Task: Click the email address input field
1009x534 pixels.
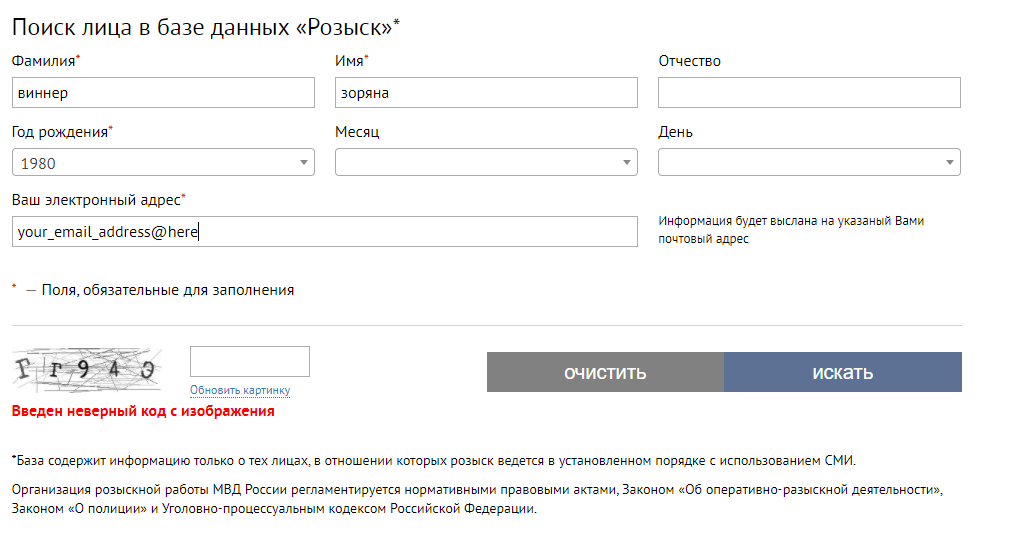Action: click(325, 231)
